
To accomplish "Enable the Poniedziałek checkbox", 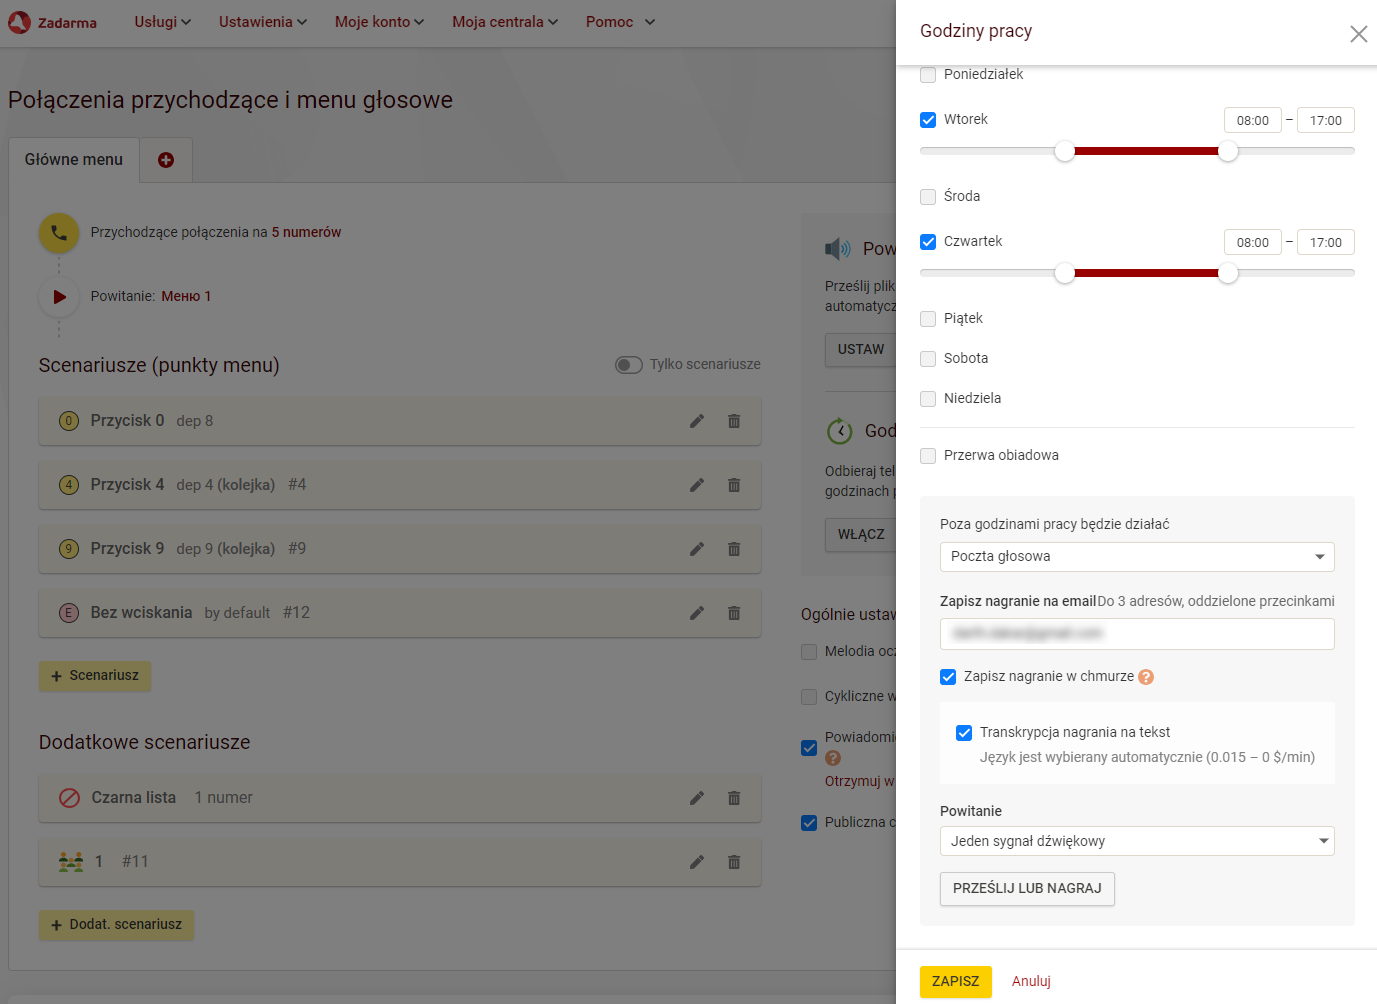I will pyautogui.click(x=928, y=75).
